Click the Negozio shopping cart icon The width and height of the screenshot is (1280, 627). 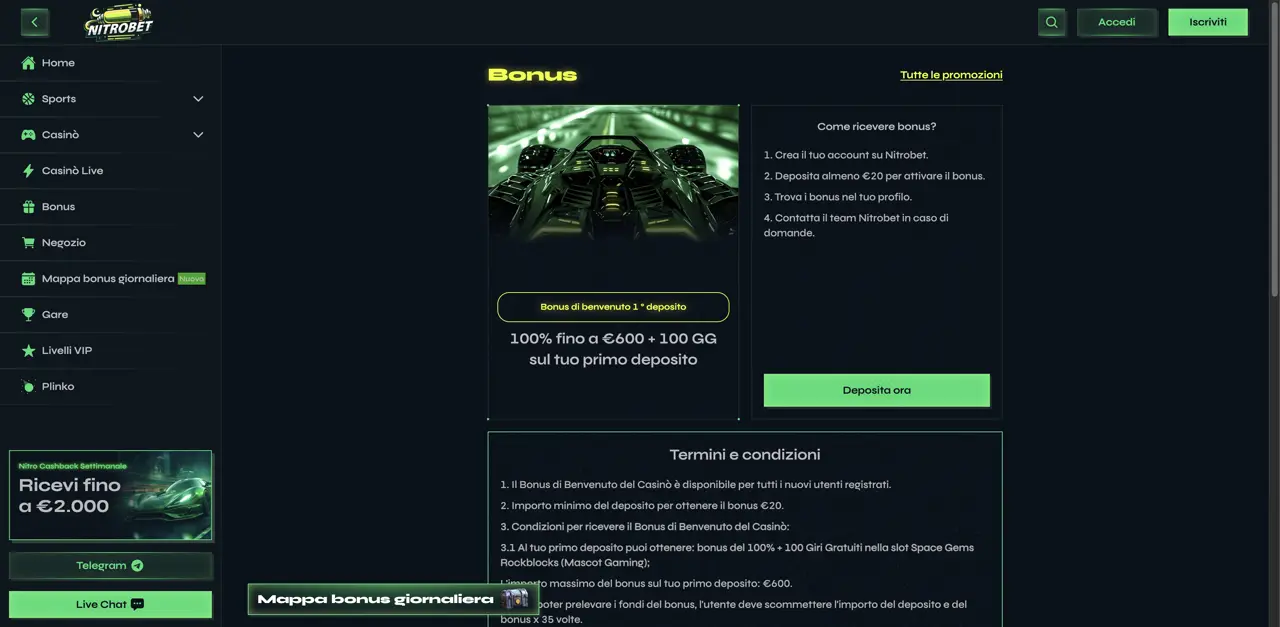coord(28,243)
